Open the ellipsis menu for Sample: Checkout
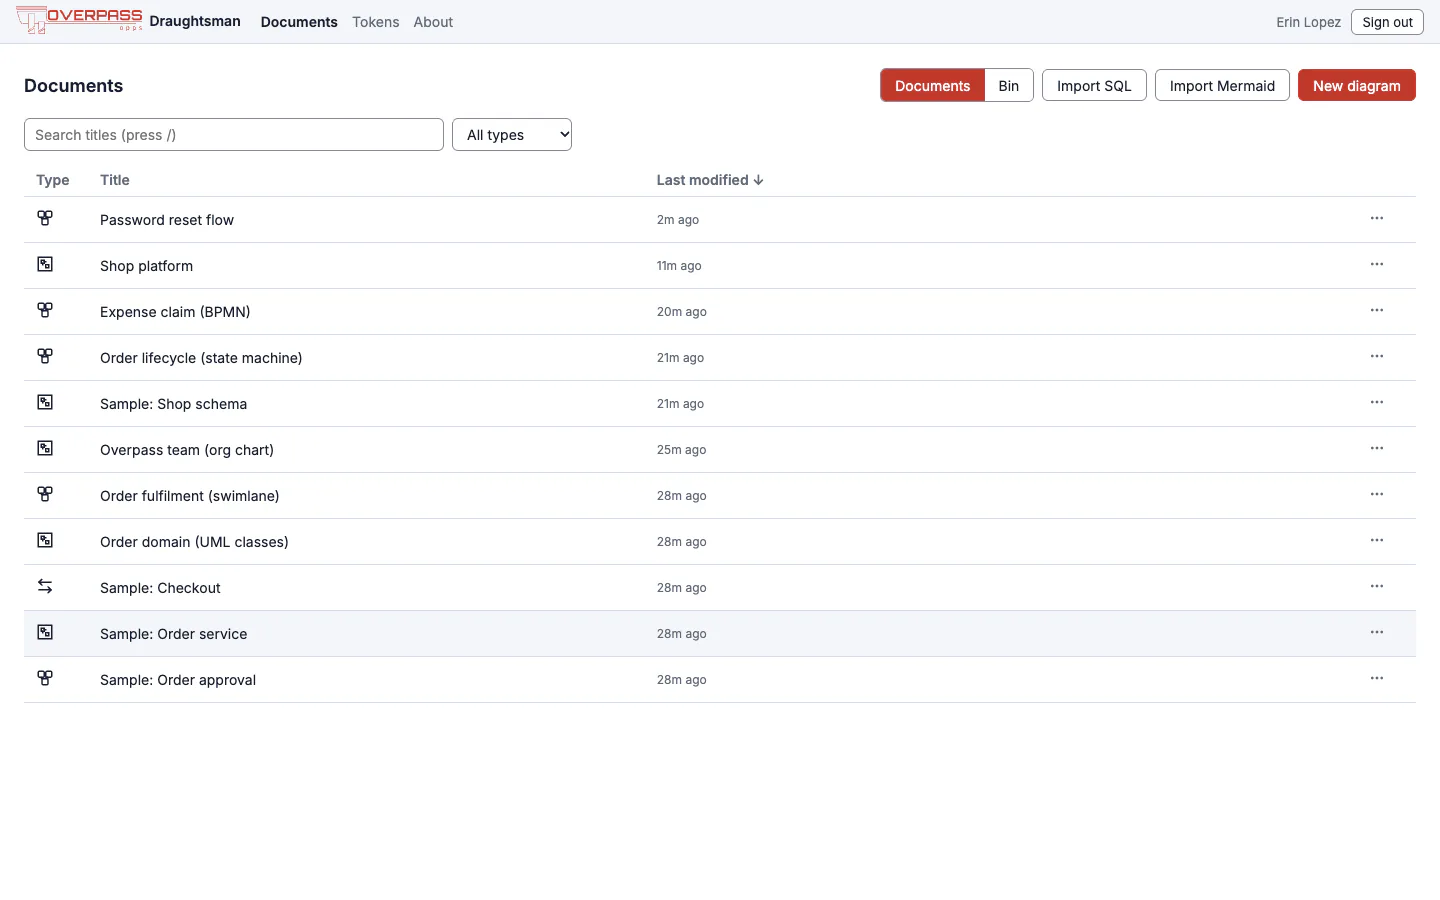The width and height of the screenshot is (1440, 900). tap(1377, 586)
